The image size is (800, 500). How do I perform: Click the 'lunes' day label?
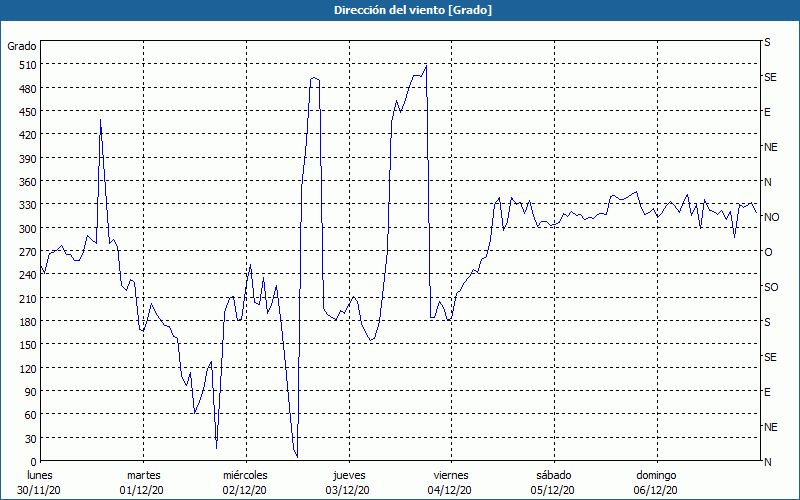click(x=40, y=475)
